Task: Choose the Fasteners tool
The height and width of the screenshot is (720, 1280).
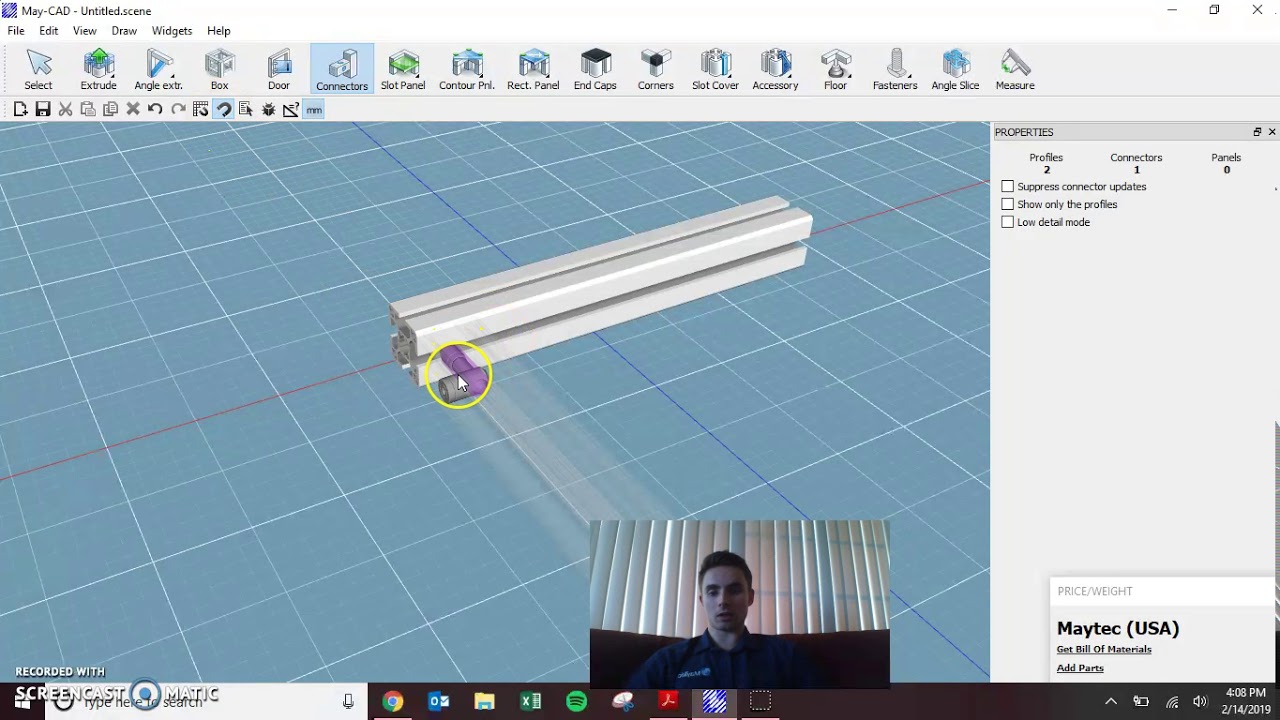Action: point(895,69)
